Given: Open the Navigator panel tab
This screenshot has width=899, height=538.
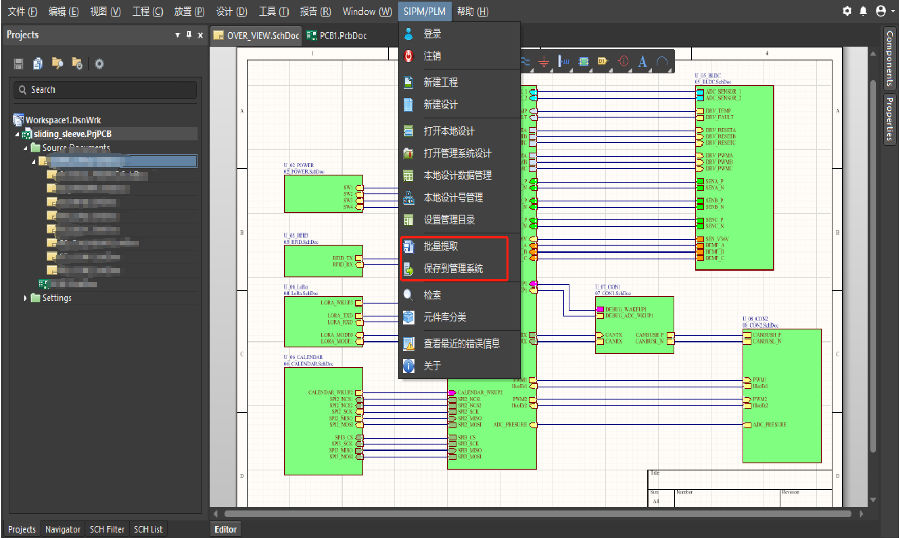Looking at the screenshot, I should (x=63, y=529).
